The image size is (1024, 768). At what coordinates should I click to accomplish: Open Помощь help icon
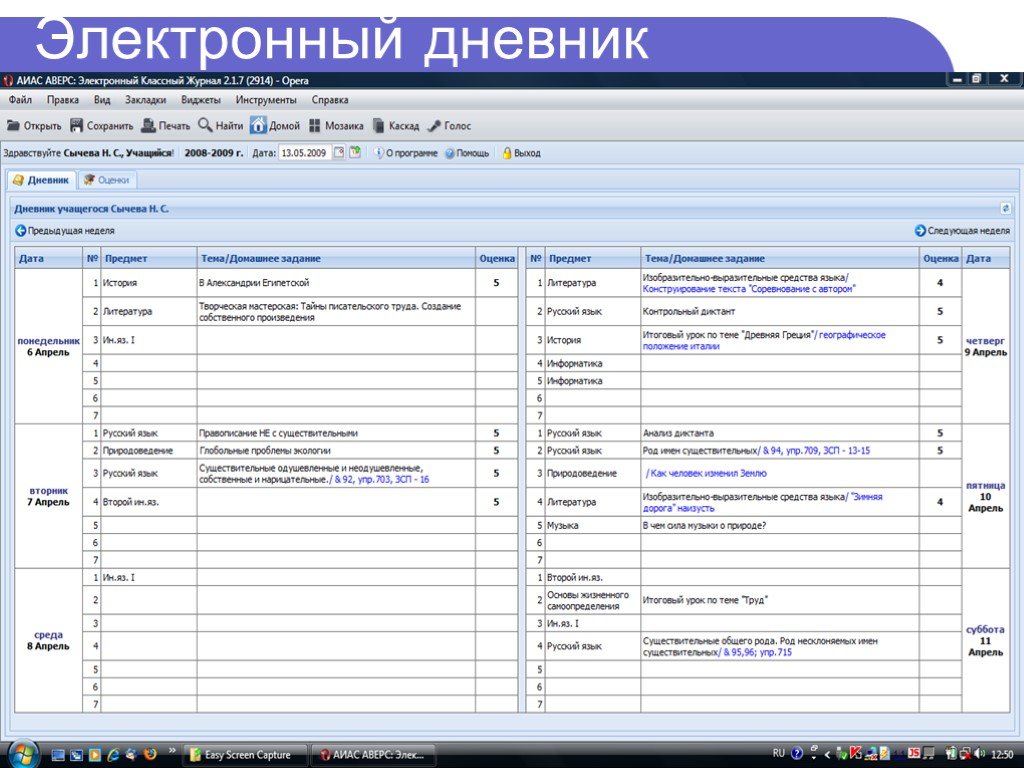pos(450,153)
